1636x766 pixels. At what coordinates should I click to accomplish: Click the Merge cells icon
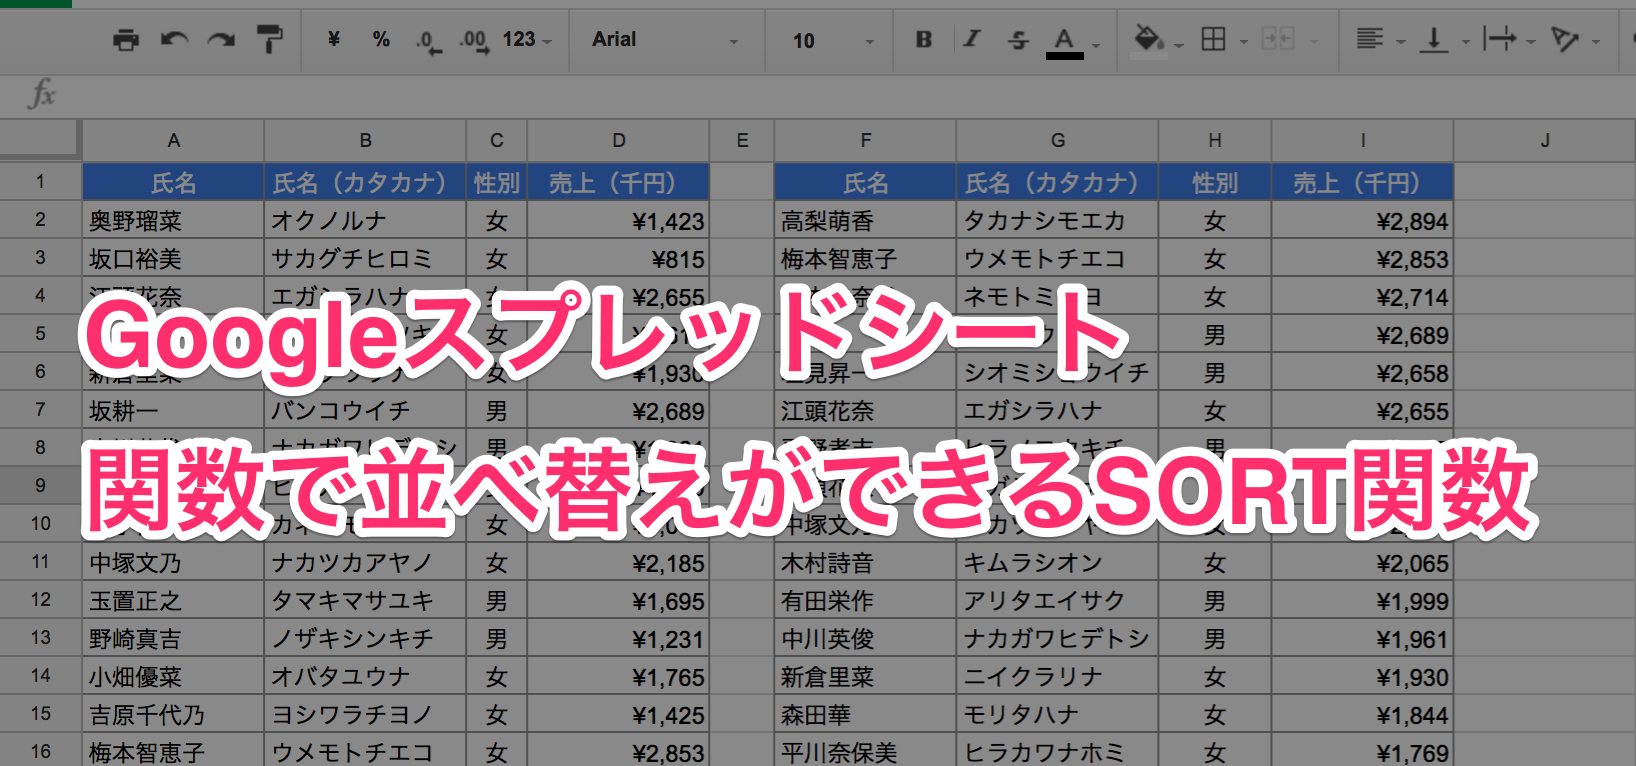click(1278, 40)
